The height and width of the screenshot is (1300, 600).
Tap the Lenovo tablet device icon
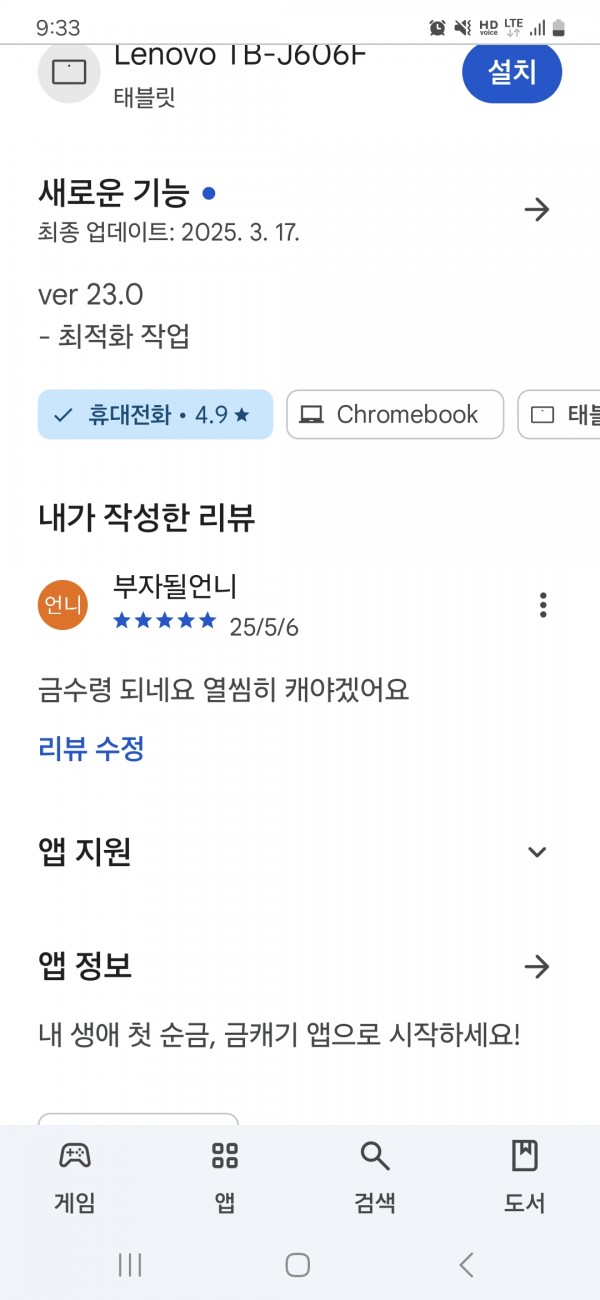(x=69, y=72)
